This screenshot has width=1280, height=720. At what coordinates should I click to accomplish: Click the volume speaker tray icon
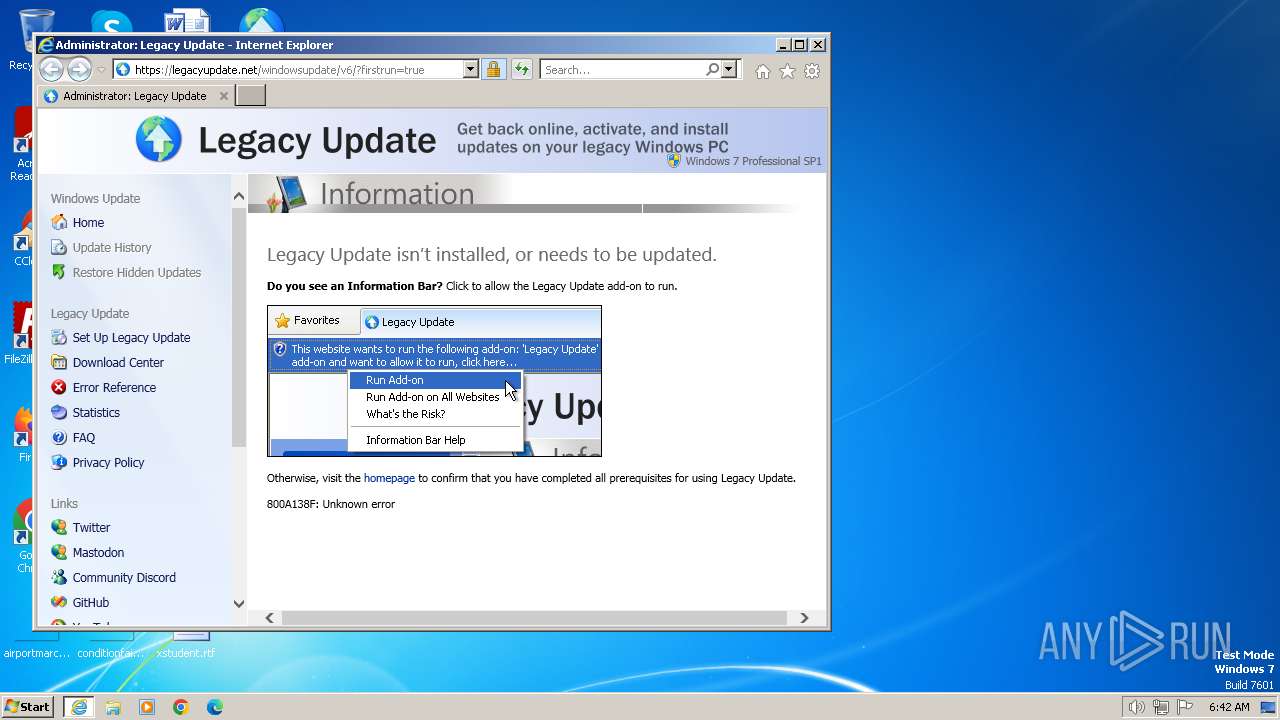tap(1136, 707)
